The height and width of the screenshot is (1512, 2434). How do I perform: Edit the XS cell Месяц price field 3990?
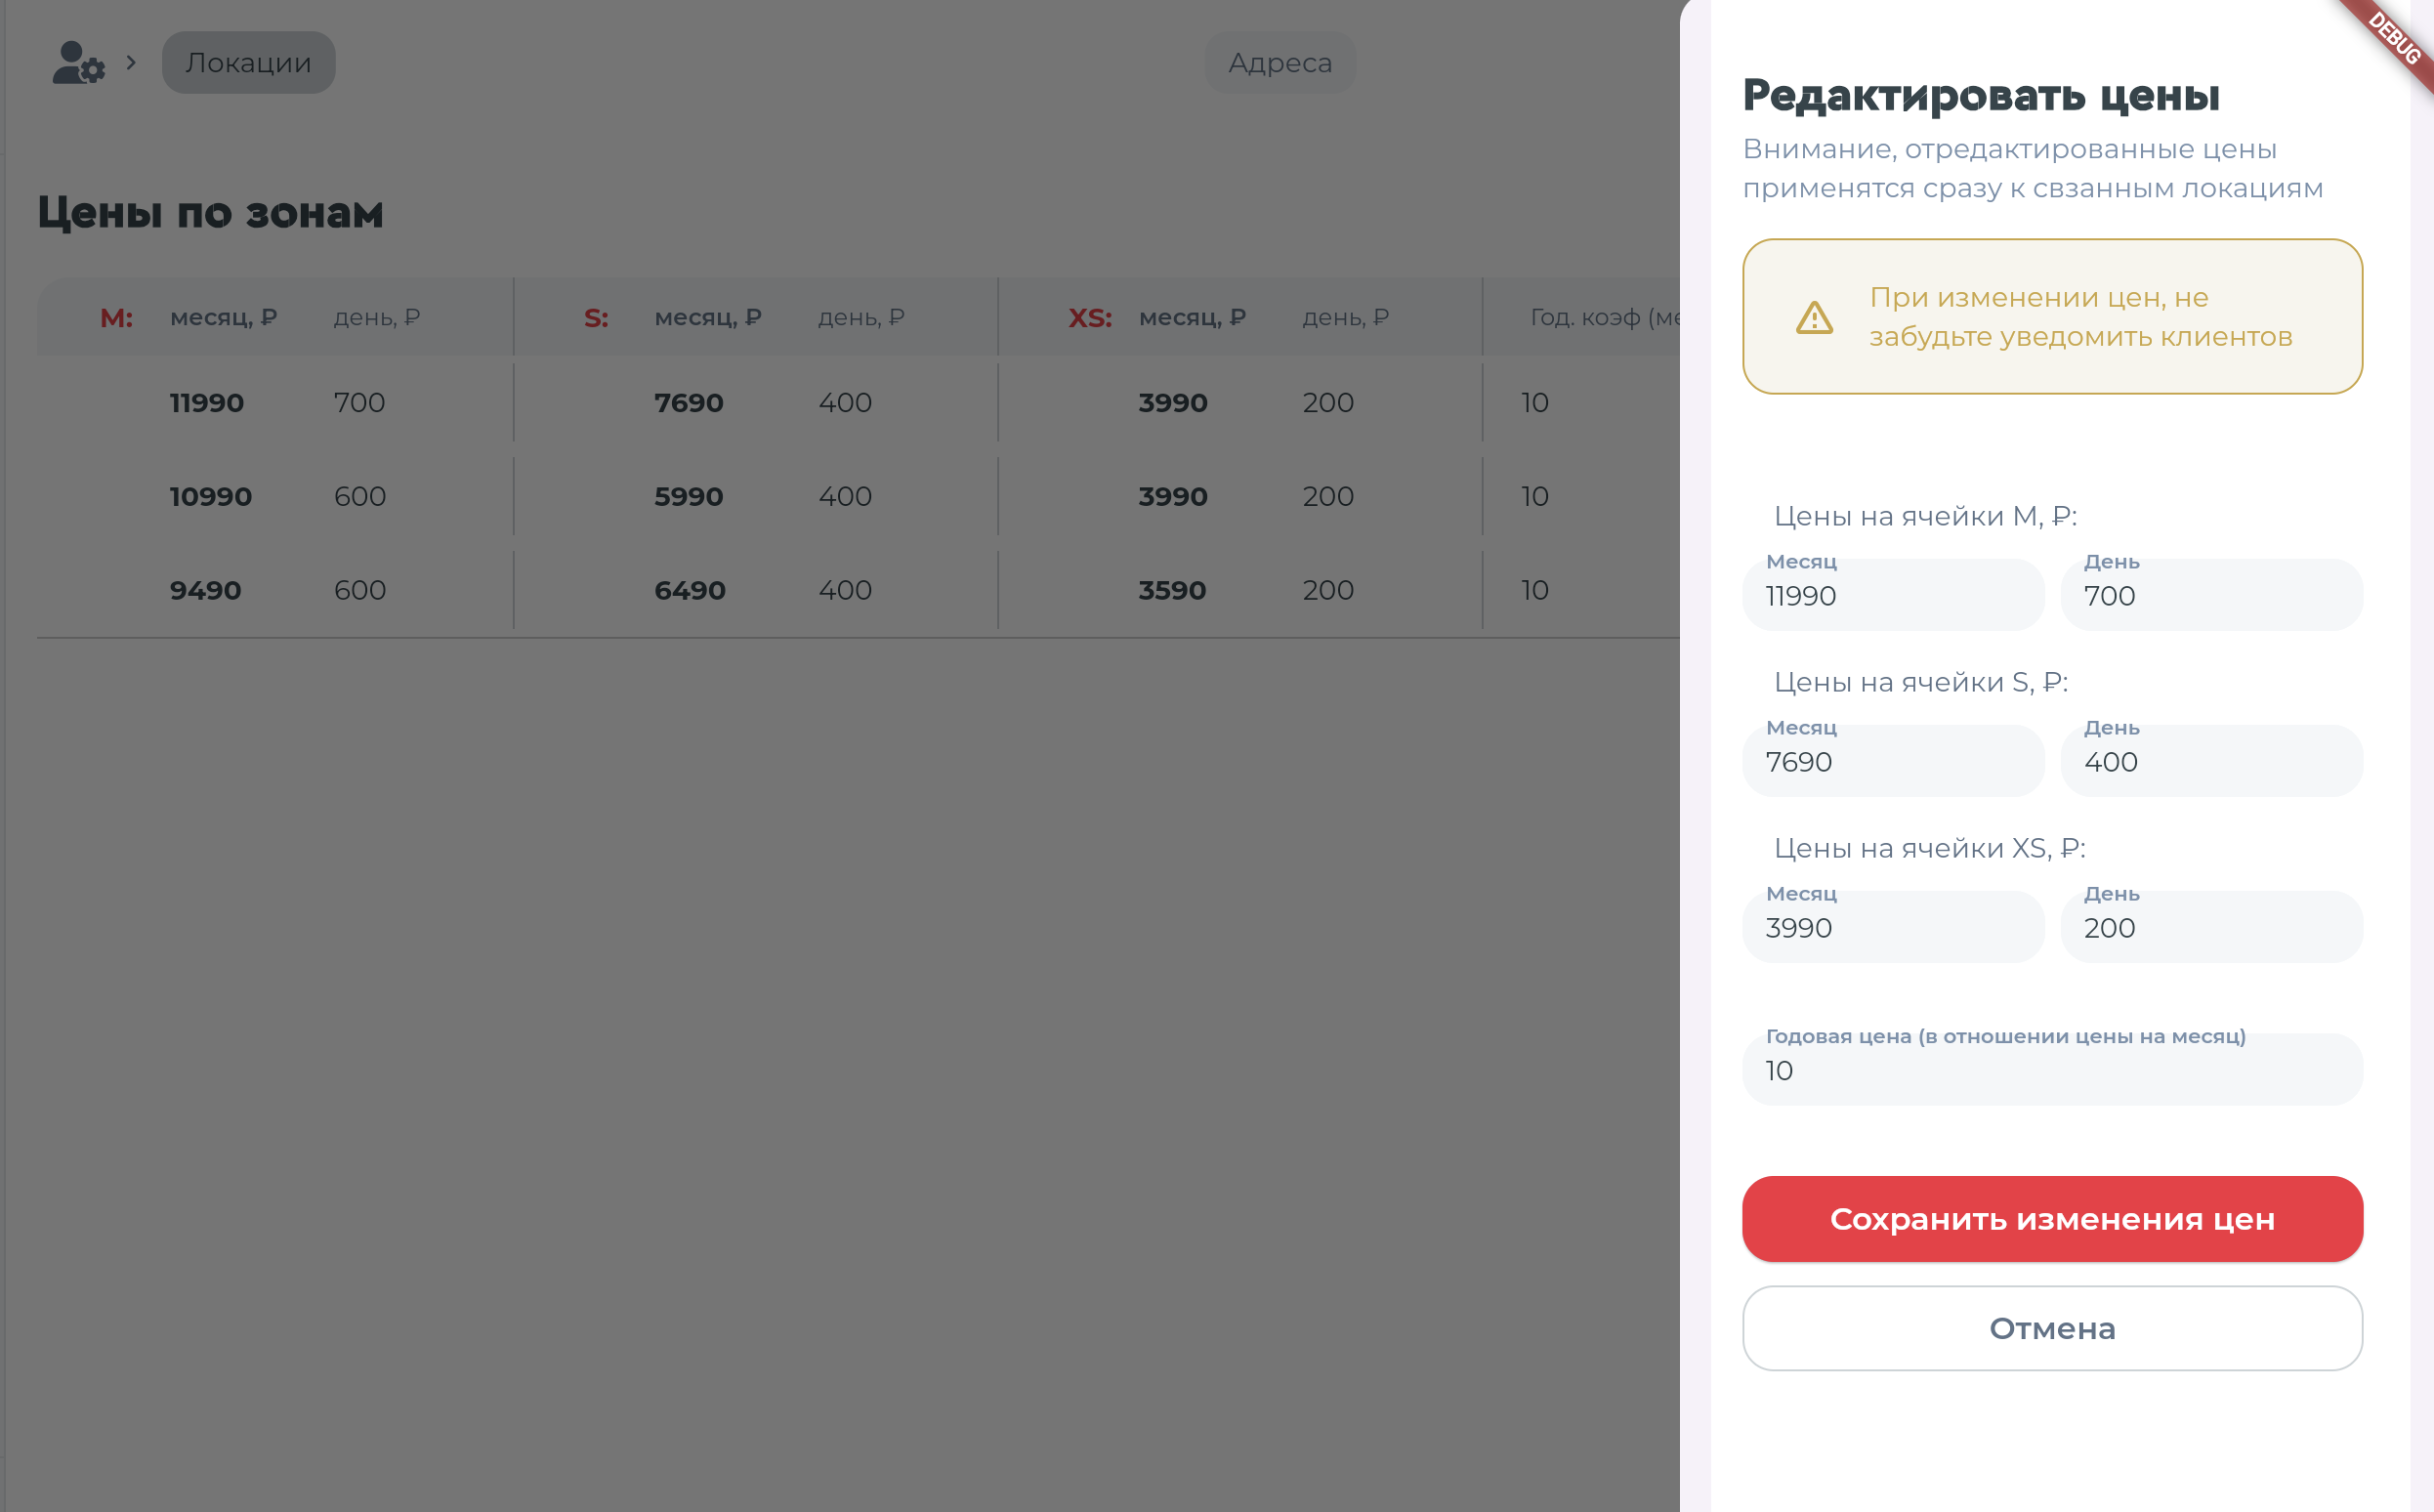click(1893, 926)
